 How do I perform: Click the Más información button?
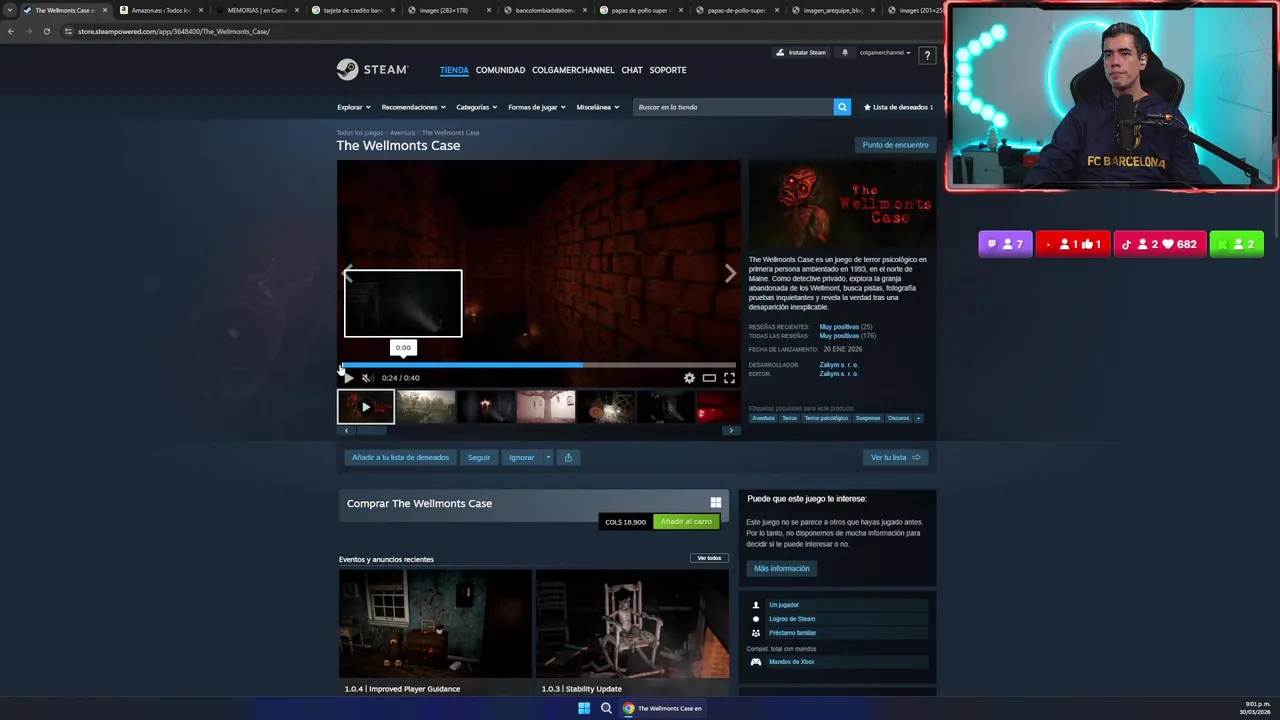(x=782, y=568)
